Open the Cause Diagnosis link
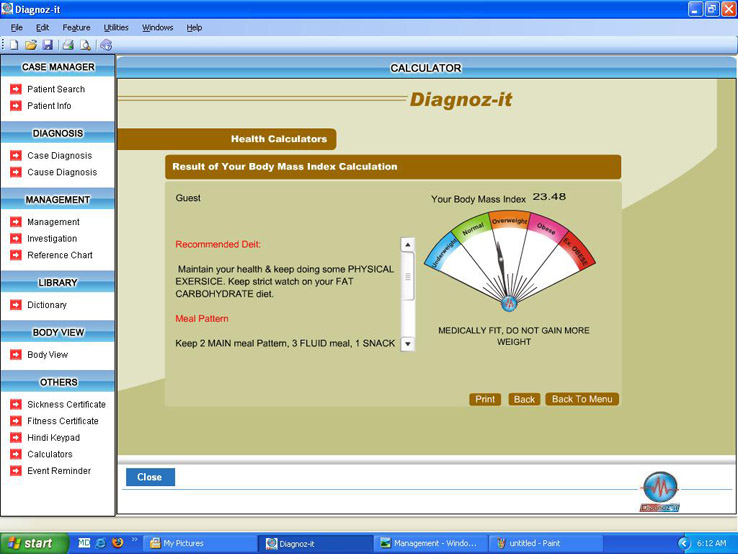Screen dimensions: 738x554 click(62, 172)
